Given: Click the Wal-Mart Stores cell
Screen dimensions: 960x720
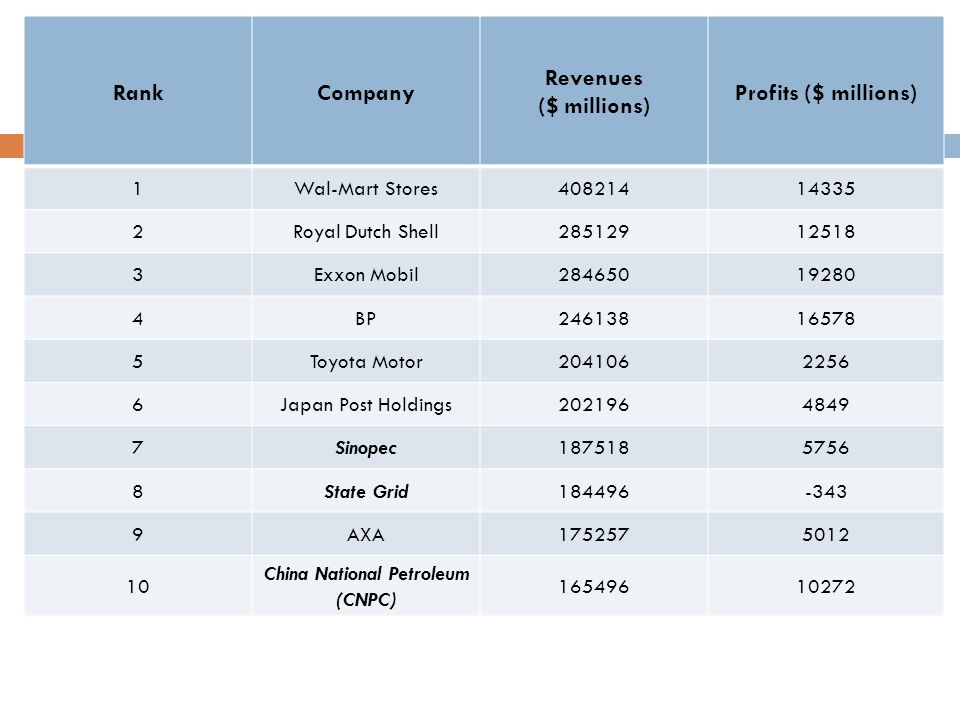Looking at the screenshot, I should pyautogui.click(x=366, y=189).
